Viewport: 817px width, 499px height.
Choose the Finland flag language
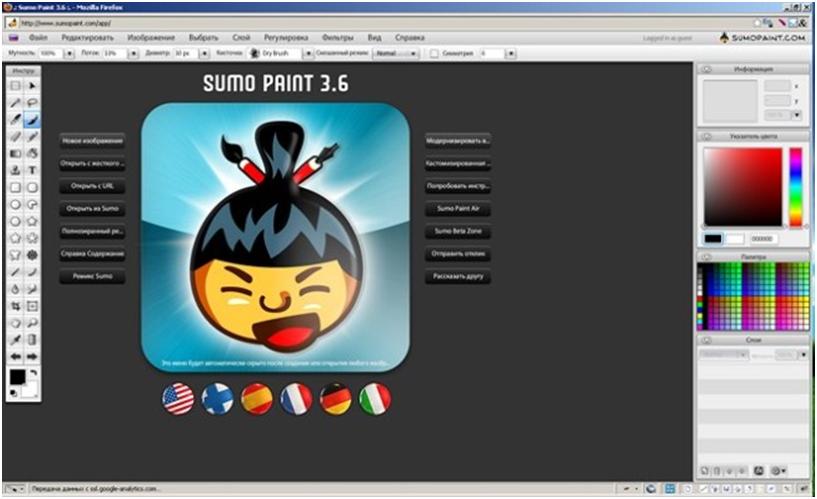[218, 399]
